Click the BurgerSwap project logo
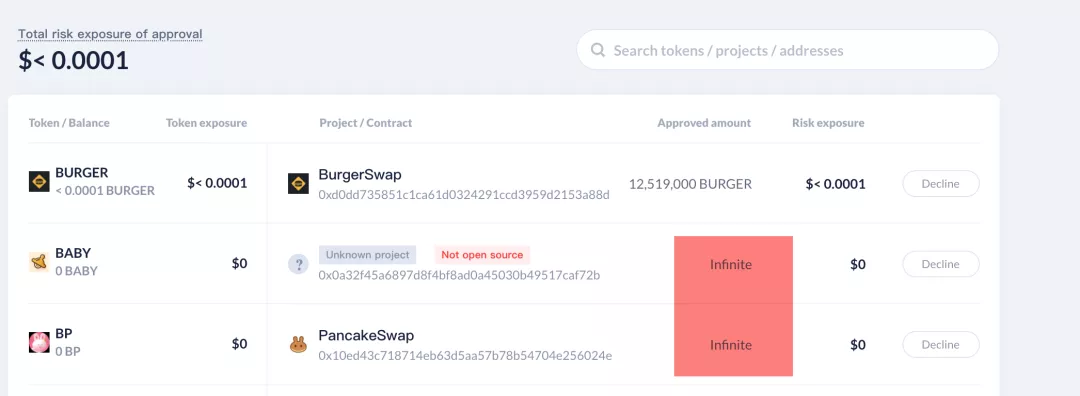Image resolution: width=1080 pixels, height=396 pixels. point(298,183)
